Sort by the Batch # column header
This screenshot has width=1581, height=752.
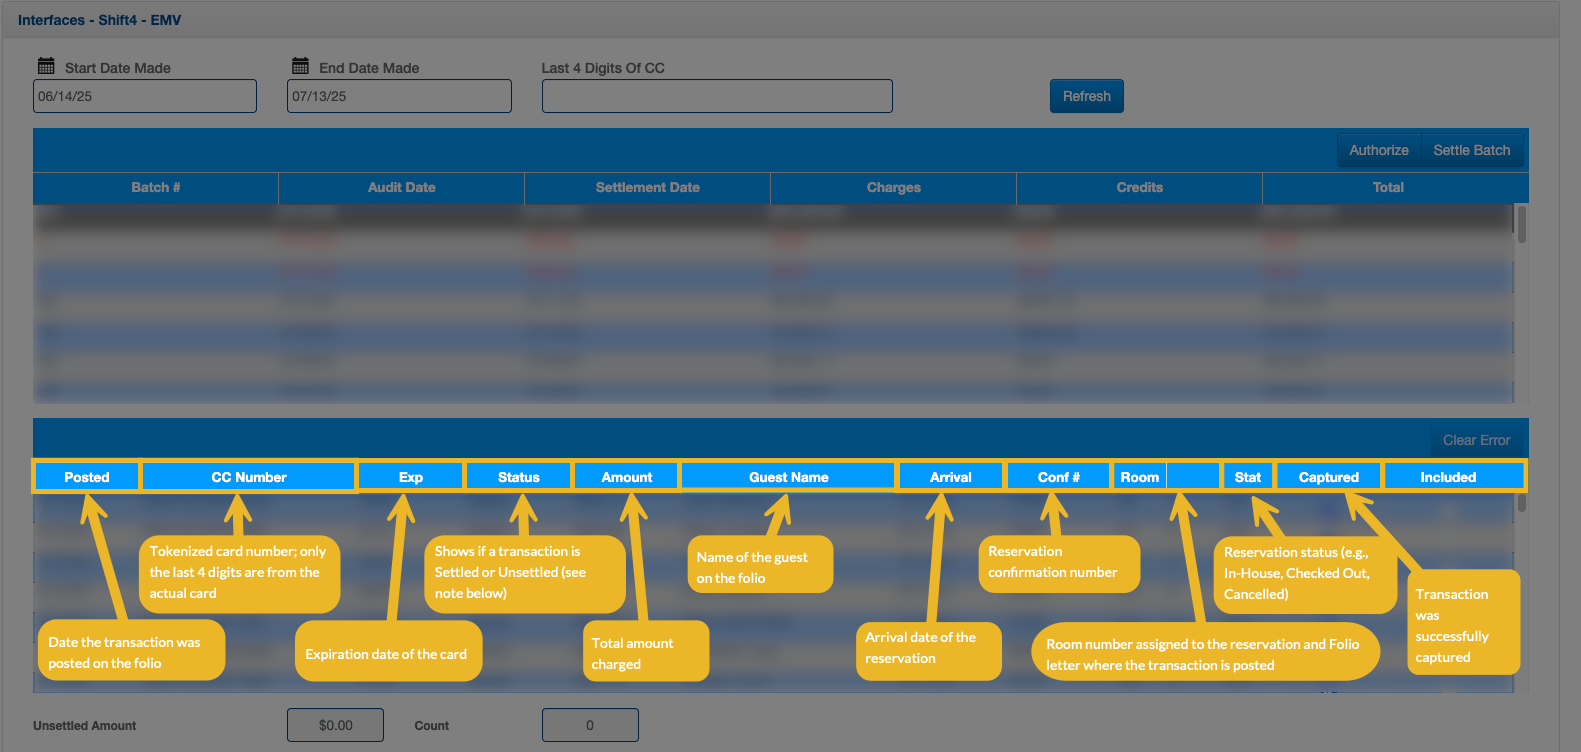coord(156,187)
